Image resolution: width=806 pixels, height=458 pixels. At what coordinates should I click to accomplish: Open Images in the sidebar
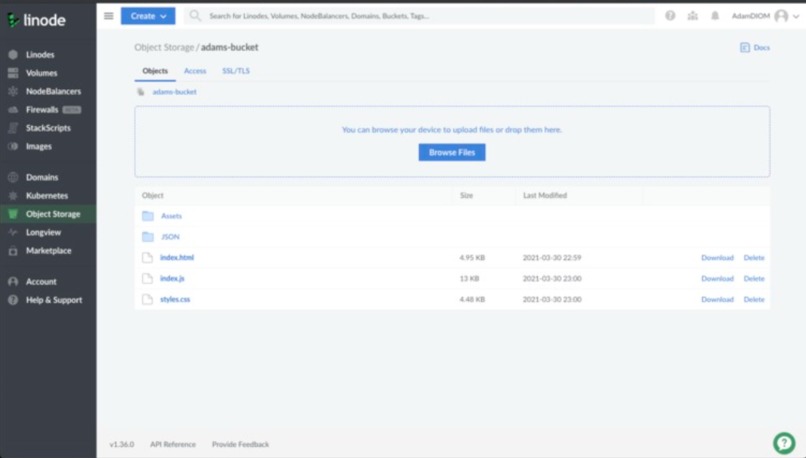coord(39,146)
